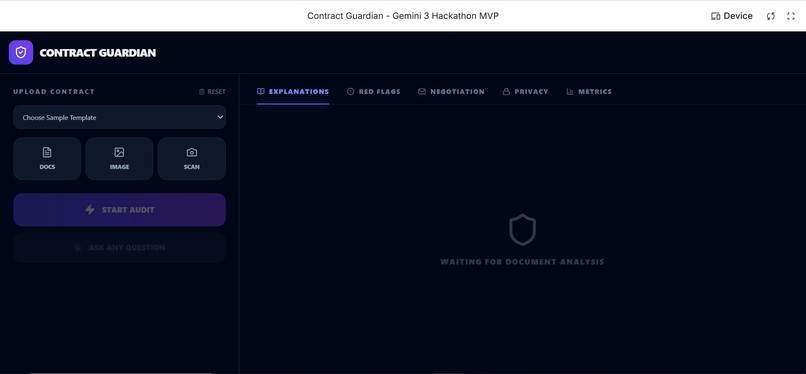This screenshot has height=374, width=806.
Task: Click the Reset button
Action: [212, 91]
